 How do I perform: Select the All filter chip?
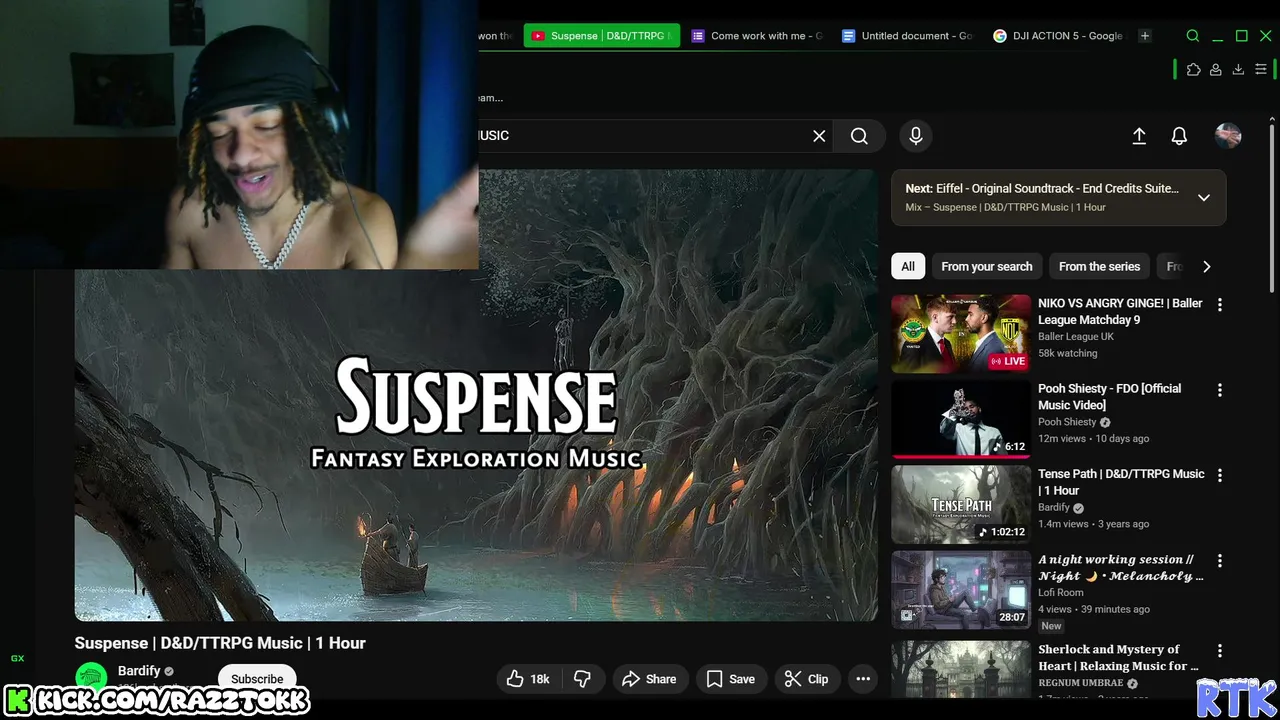point(908,266)
